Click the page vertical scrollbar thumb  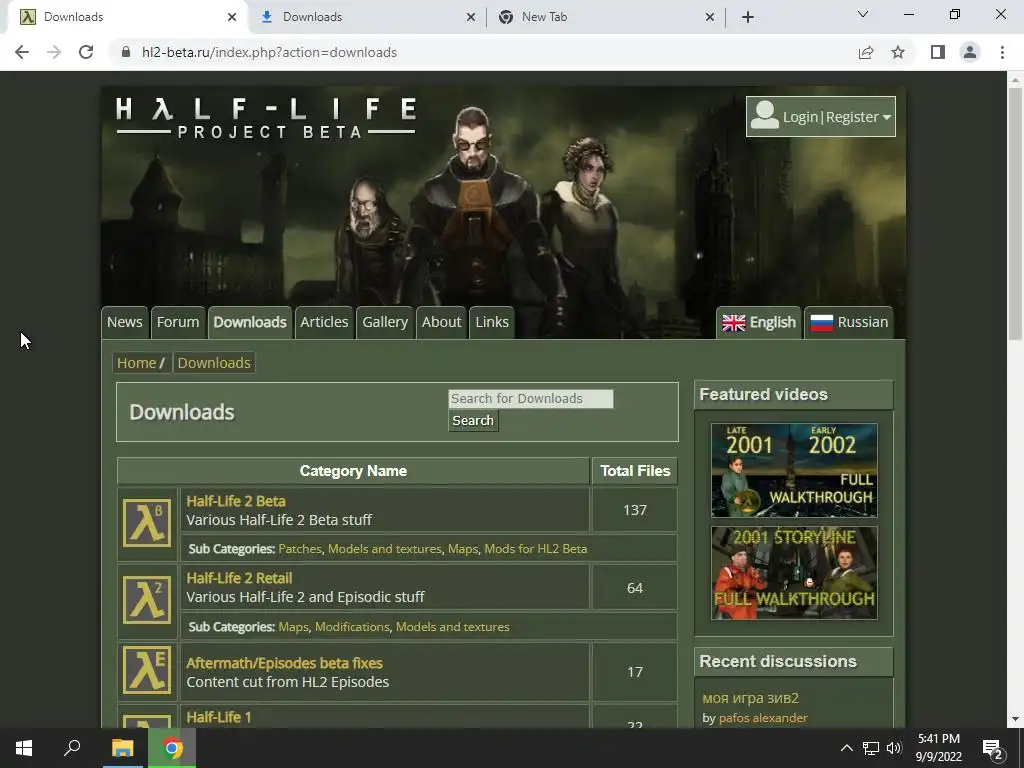click(x=1015, y=214)
